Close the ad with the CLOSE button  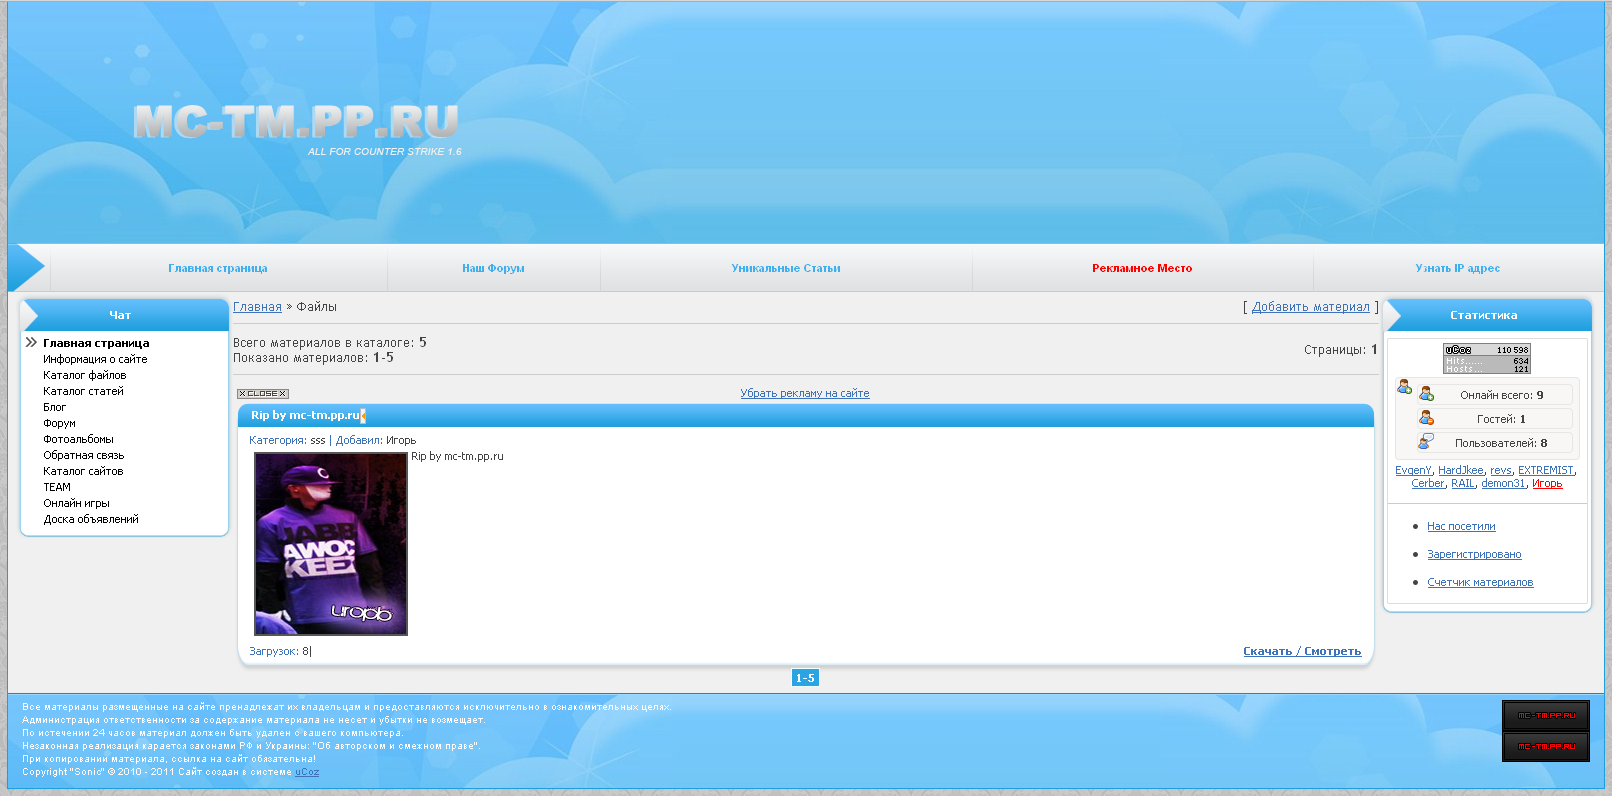pos(263,394)
